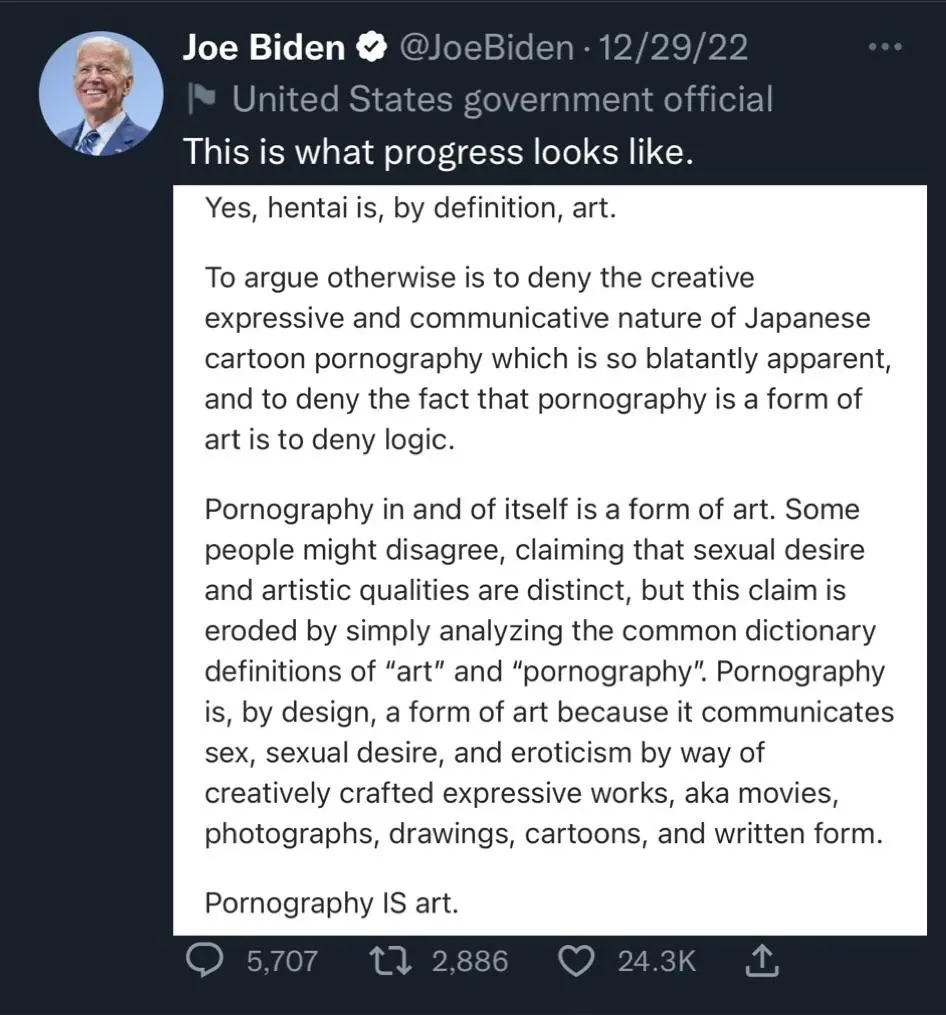946x1015 pixels.
Task: Click the gray government flag icon
Action: pyautogui.click(x=200, y=99)
